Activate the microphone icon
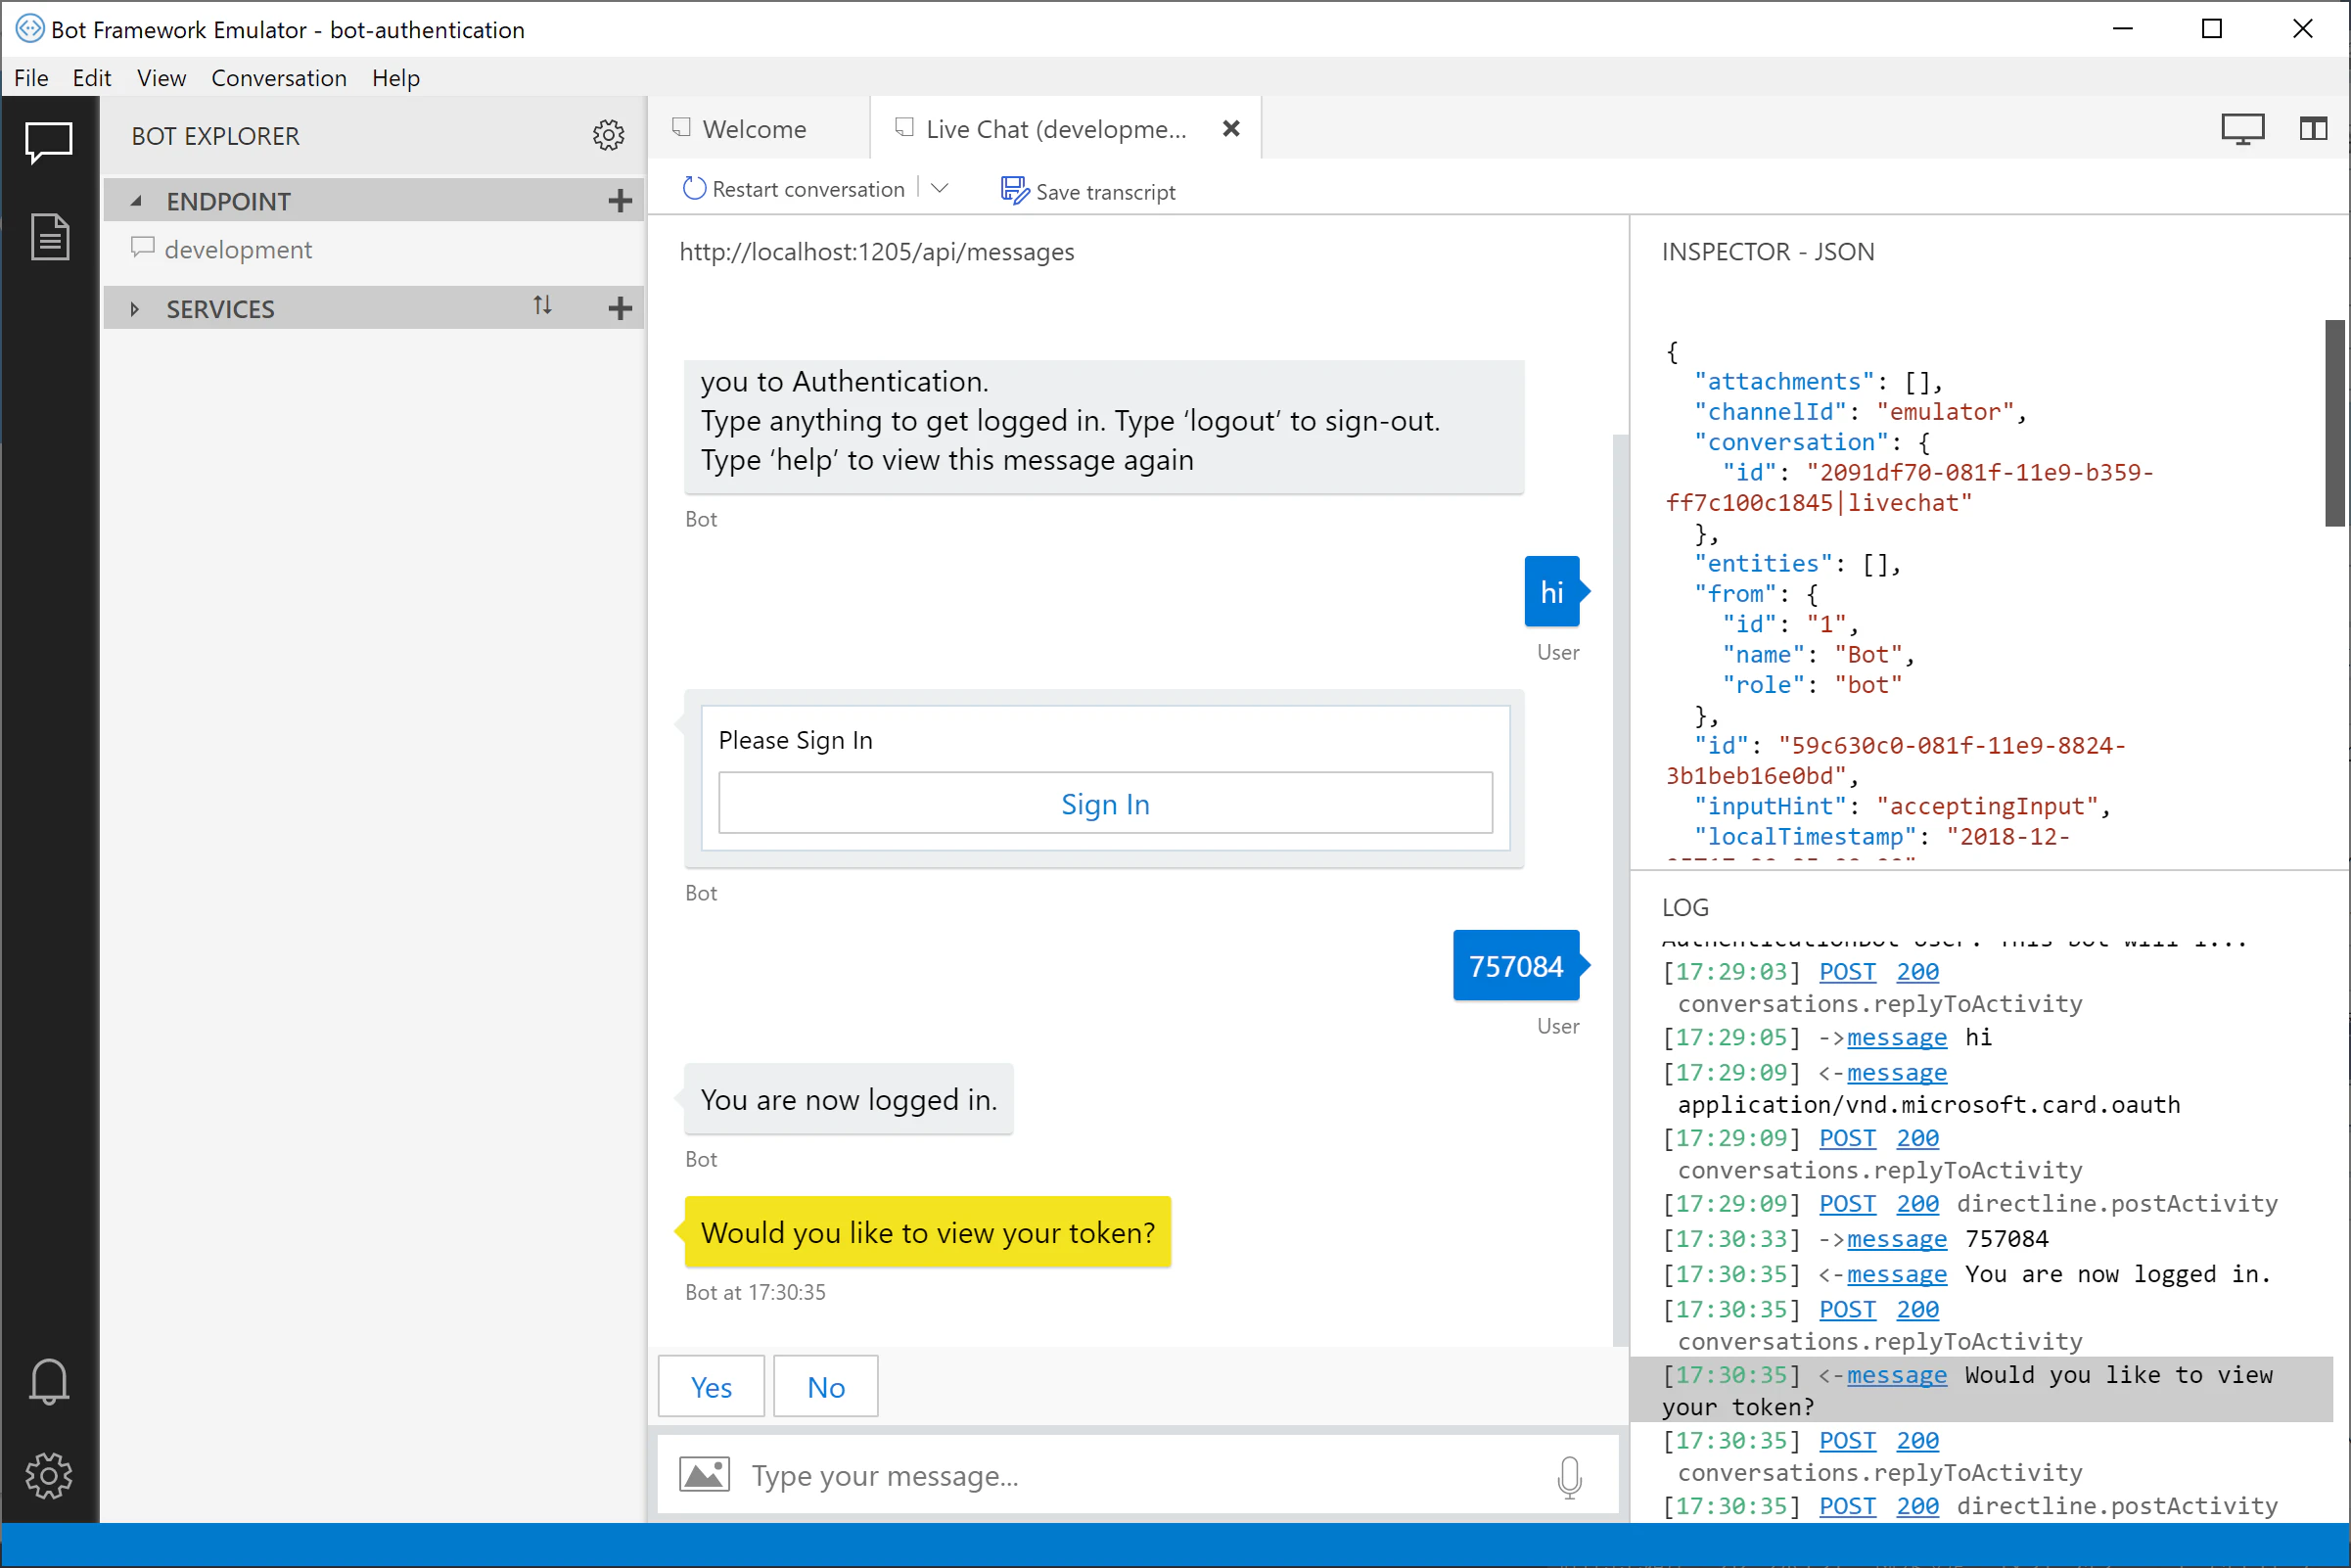This screenshot has width=2351, height=1568. (x=1569, y=1476)
